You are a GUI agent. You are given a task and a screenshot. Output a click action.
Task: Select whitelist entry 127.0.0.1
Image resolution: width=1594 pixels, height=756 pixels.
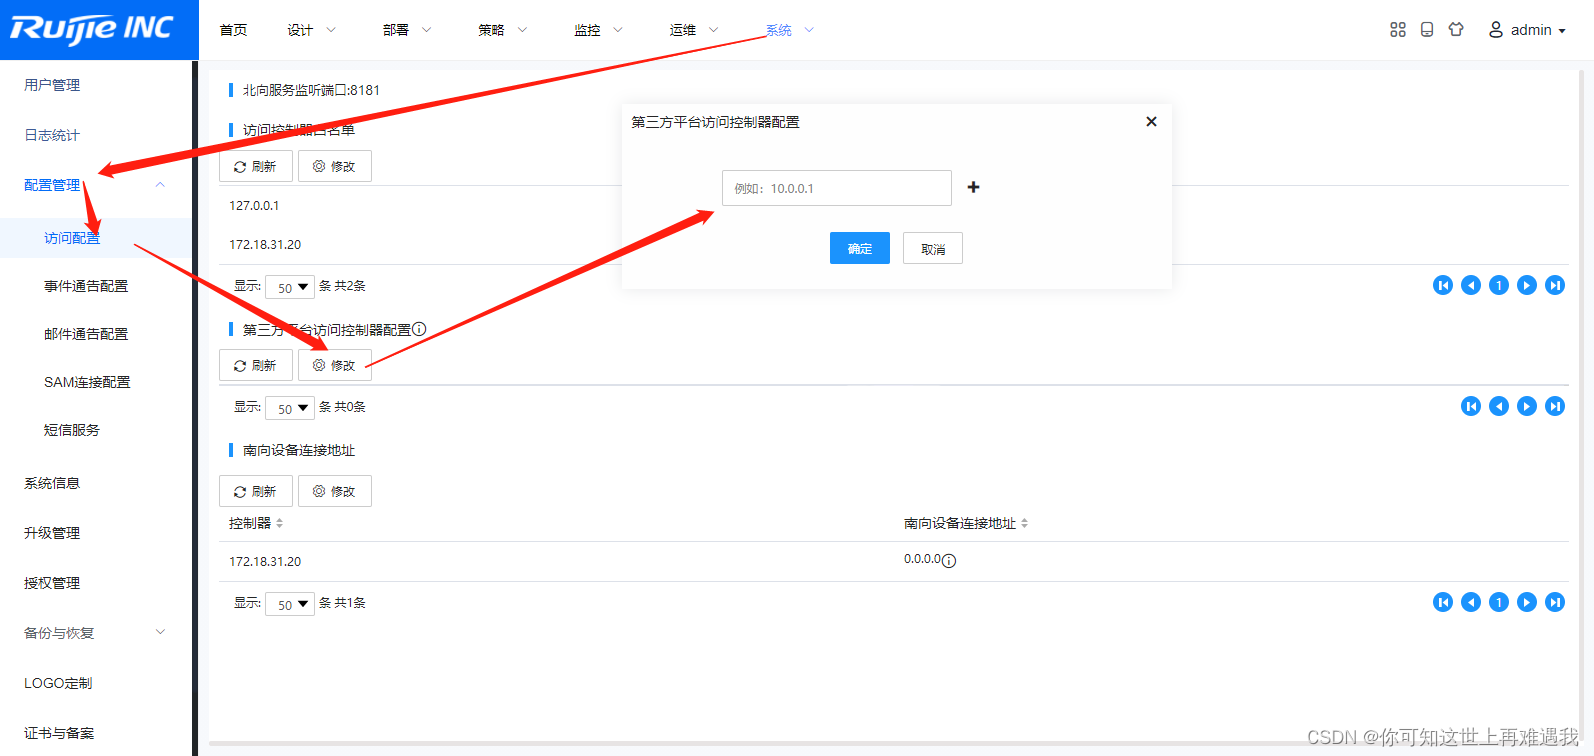tap(254, 205)
